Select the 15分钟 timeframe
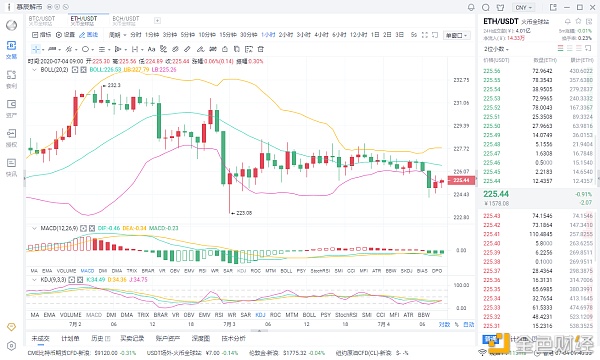The image size is (600, 360). click(x=228, y=35)
